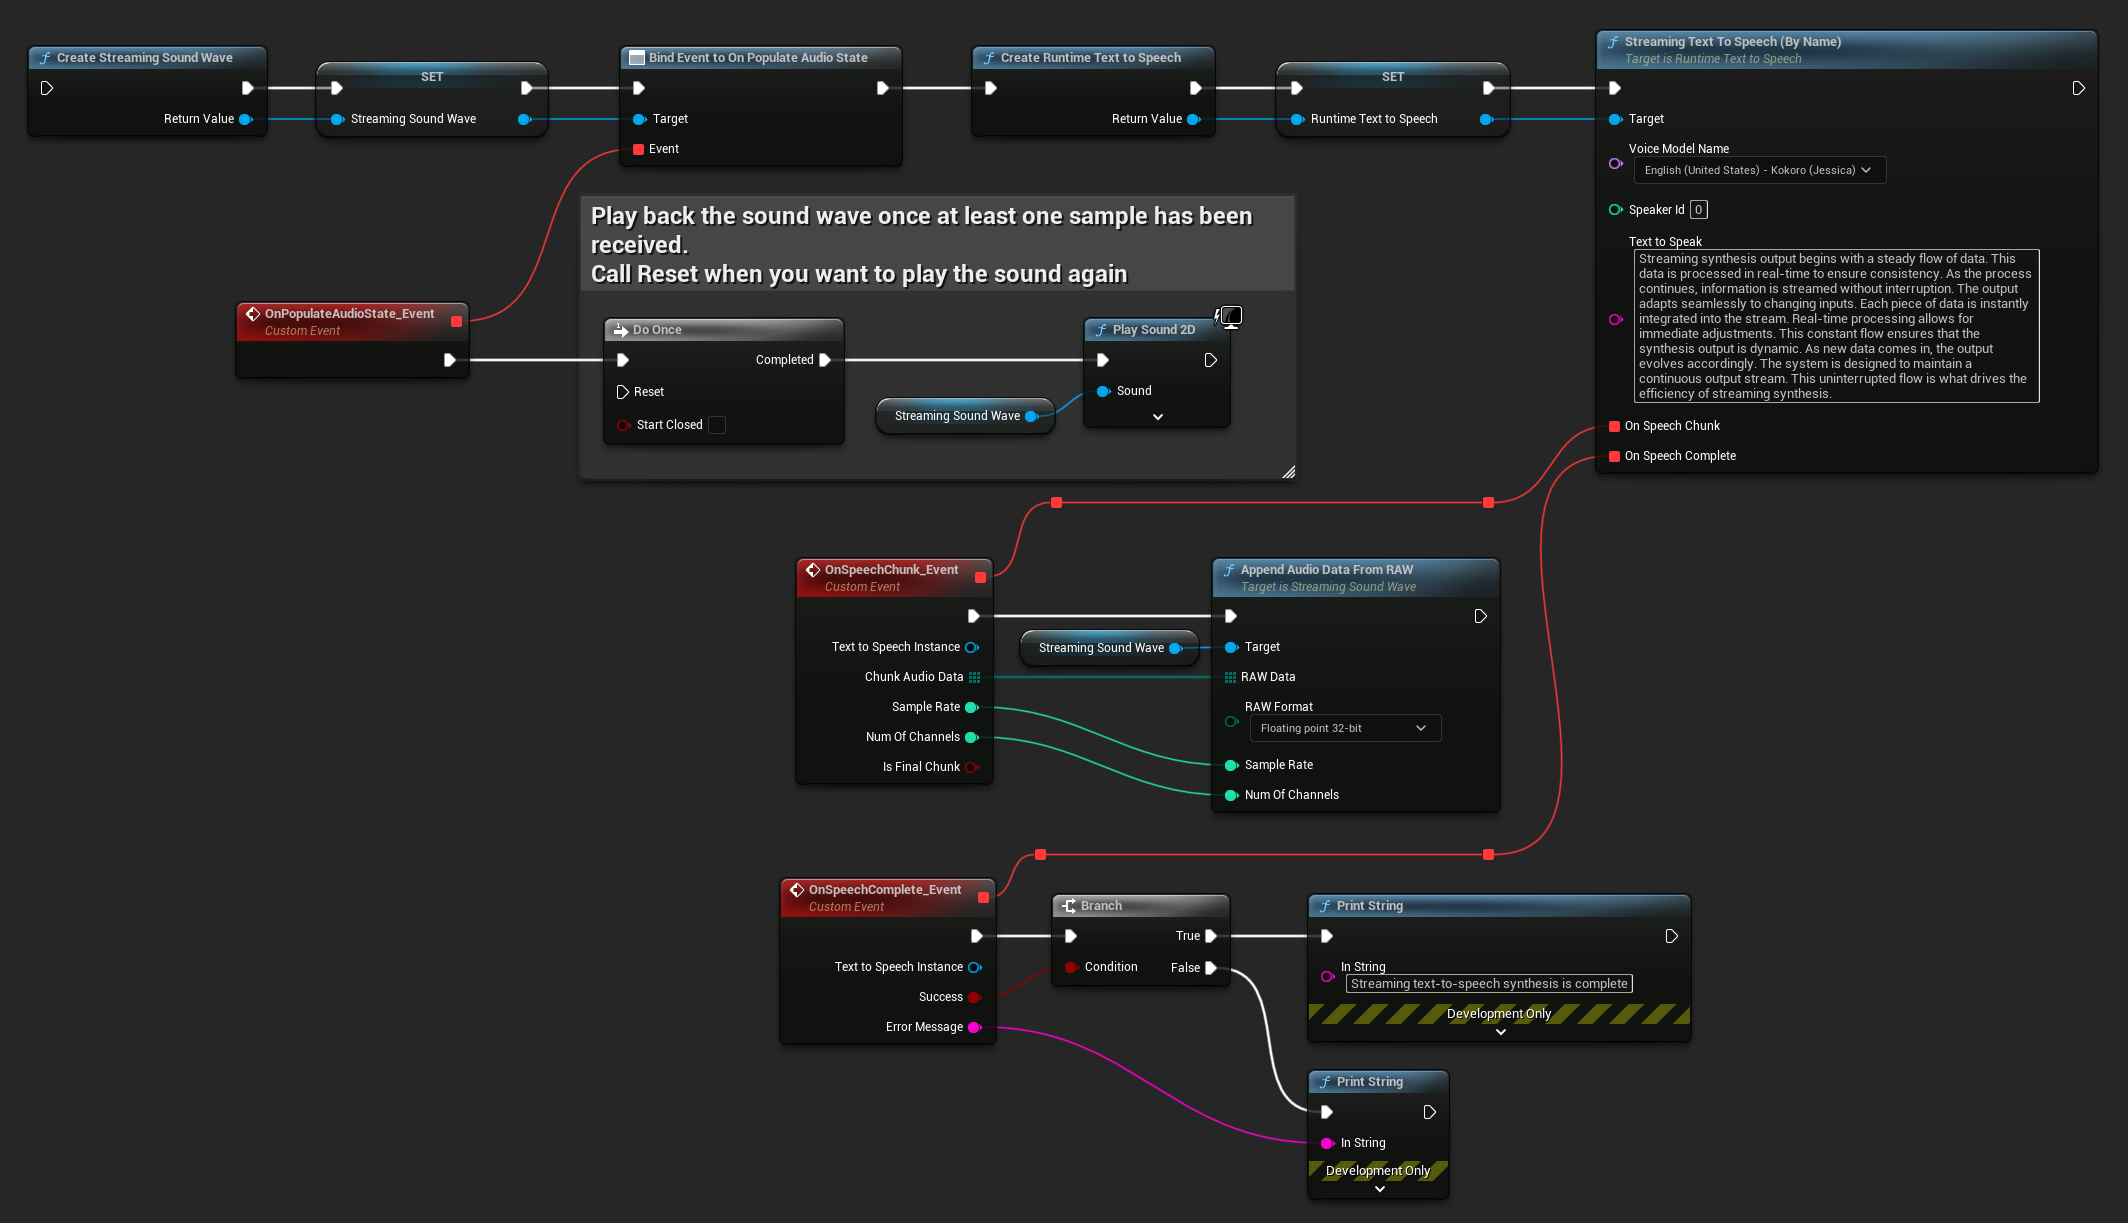Image resolution: width=2128 pixels, height=1223 pixels.
Task: Open the RAW Format dropdown
Action: (1344, 728)
